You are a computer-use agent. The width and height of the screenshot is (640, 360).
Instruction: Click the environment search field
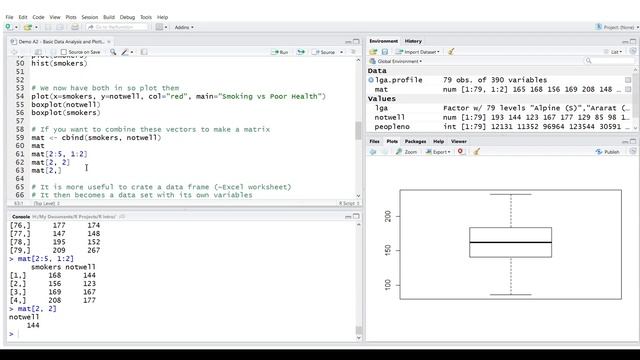pyautogui.click(x=609, y=61)
